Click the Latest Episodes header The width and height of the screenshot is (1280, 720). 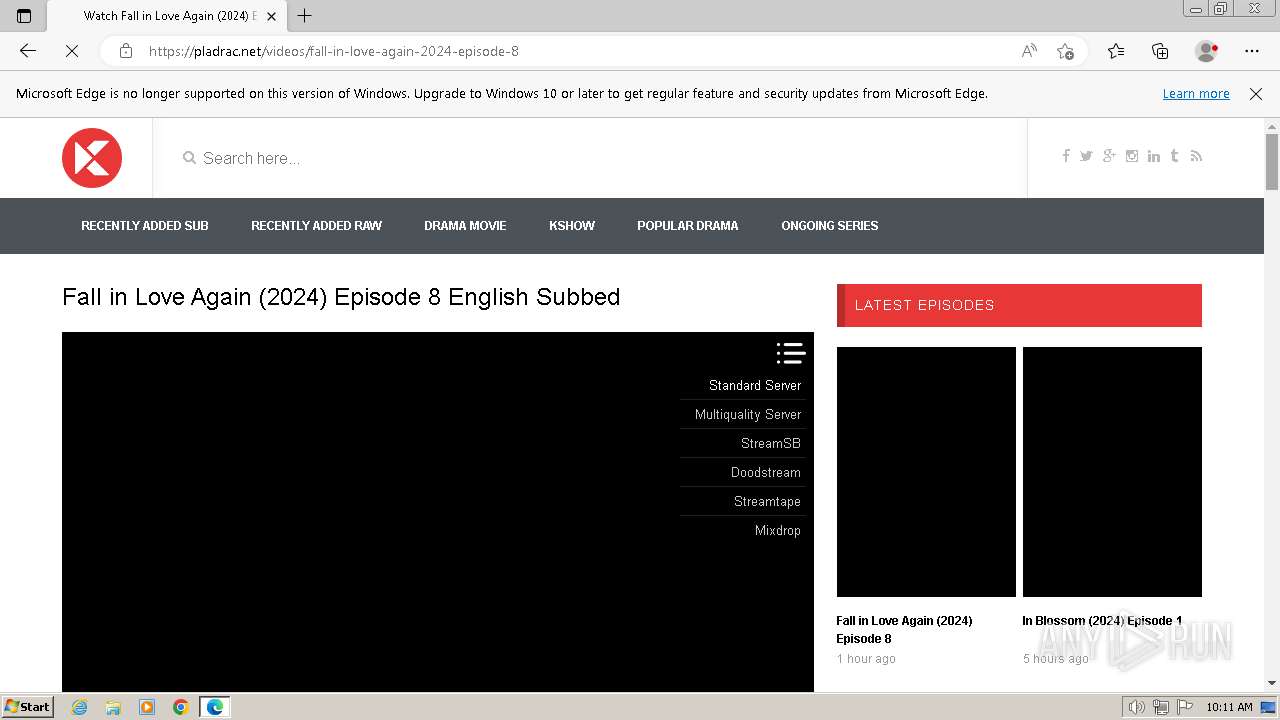(x=1019, y=305)
